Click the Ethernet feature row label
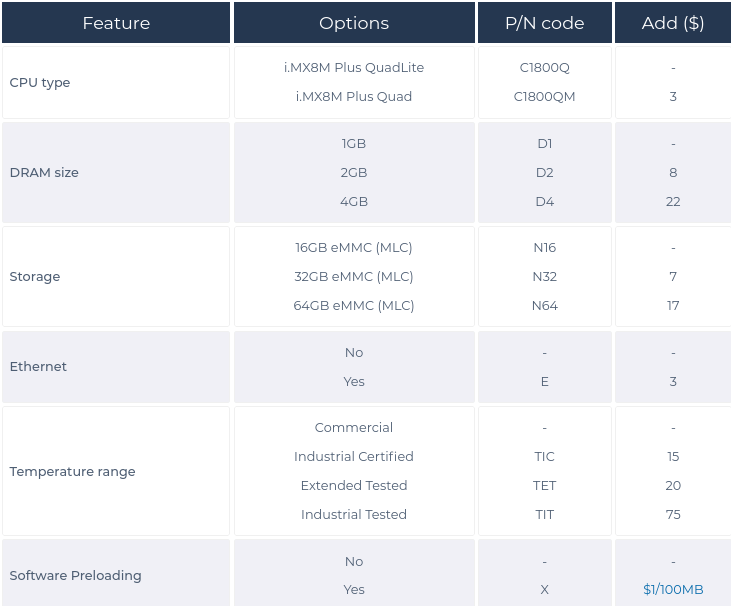 tap(38, 366)
